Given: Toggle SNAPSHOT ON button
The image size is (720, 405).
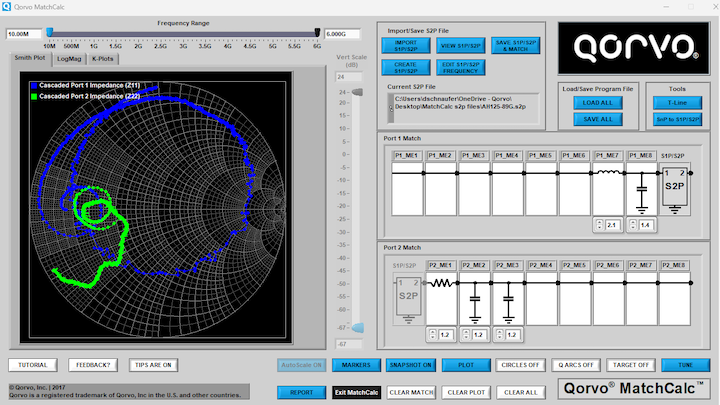Looking at the screenshot, I should (x=411, y=365).
